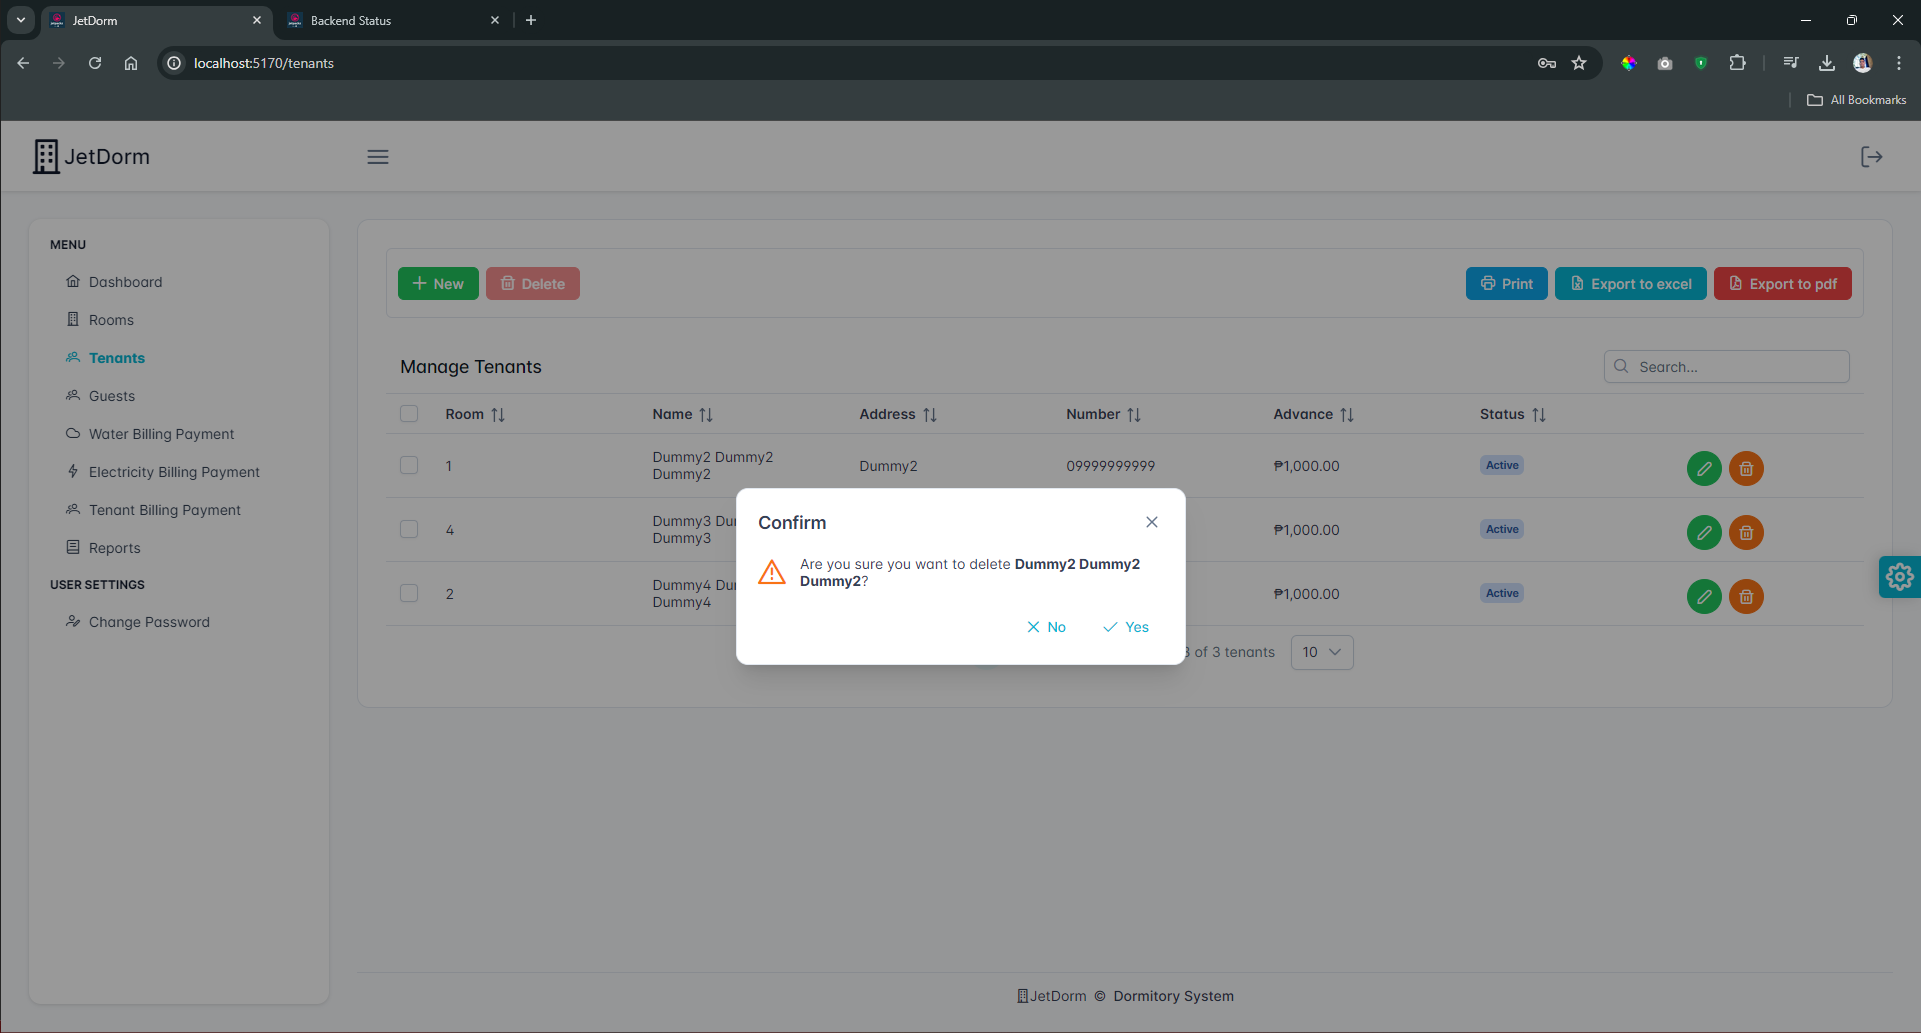Close the Backend Status tab

pos(495,20)
